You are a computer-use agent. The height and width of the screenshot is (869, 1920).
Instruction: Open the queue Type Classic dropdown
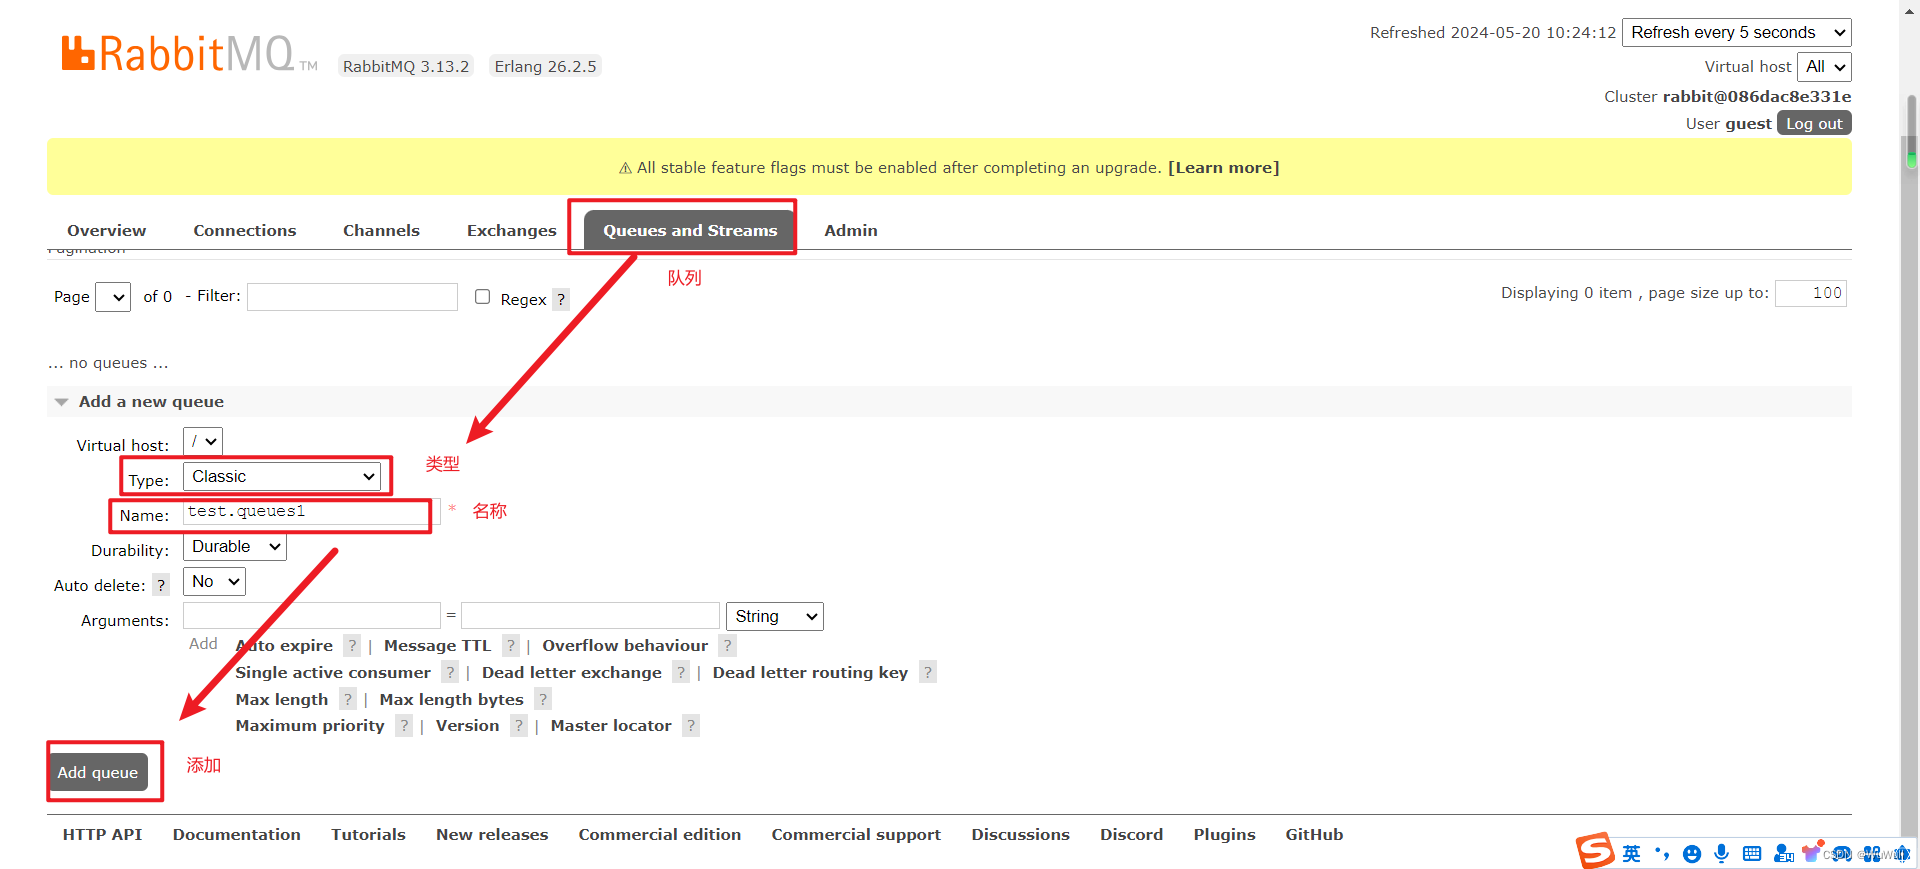click(x=283, y=476)
